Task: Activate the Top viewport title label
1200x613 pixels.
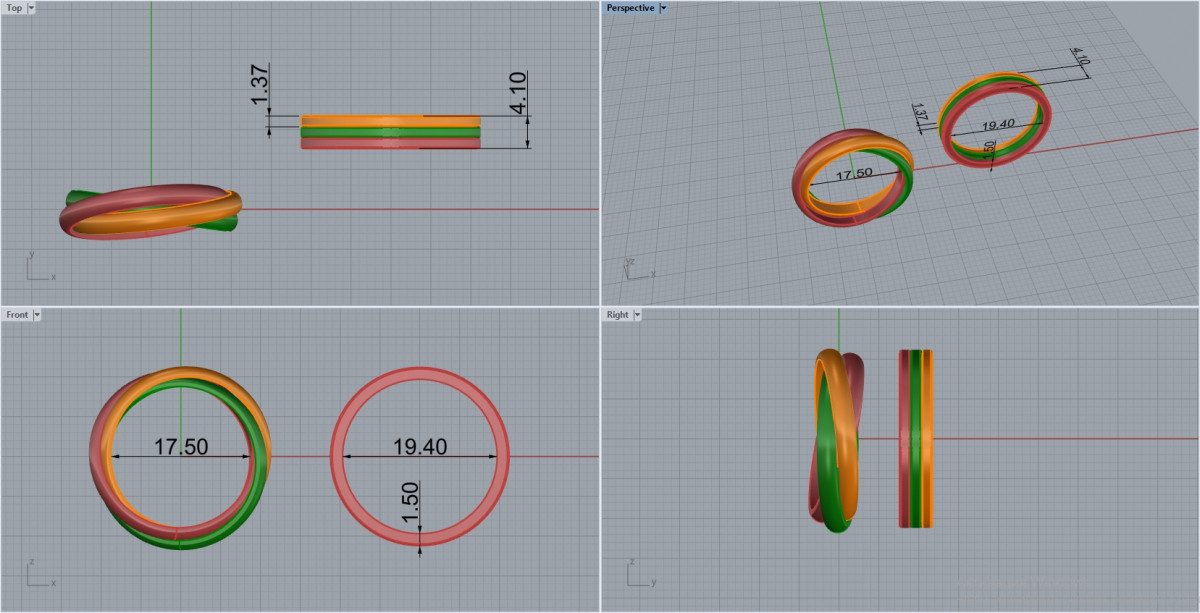Action: tap(14, 8)
